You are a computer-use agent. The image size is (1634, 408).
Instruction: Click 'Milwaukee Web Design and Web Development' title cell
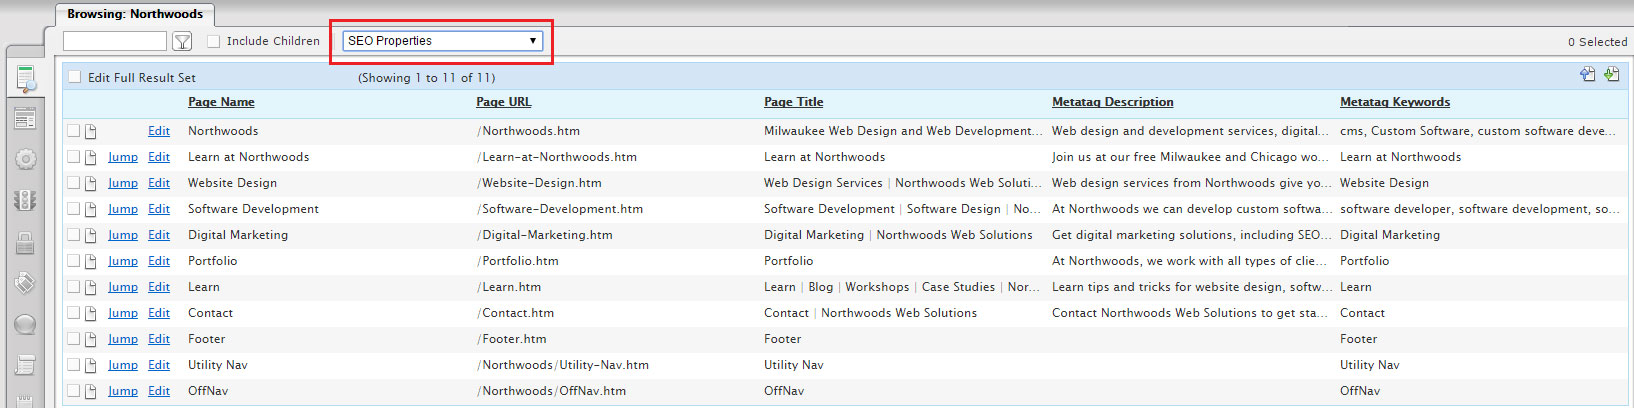(903, 131)
